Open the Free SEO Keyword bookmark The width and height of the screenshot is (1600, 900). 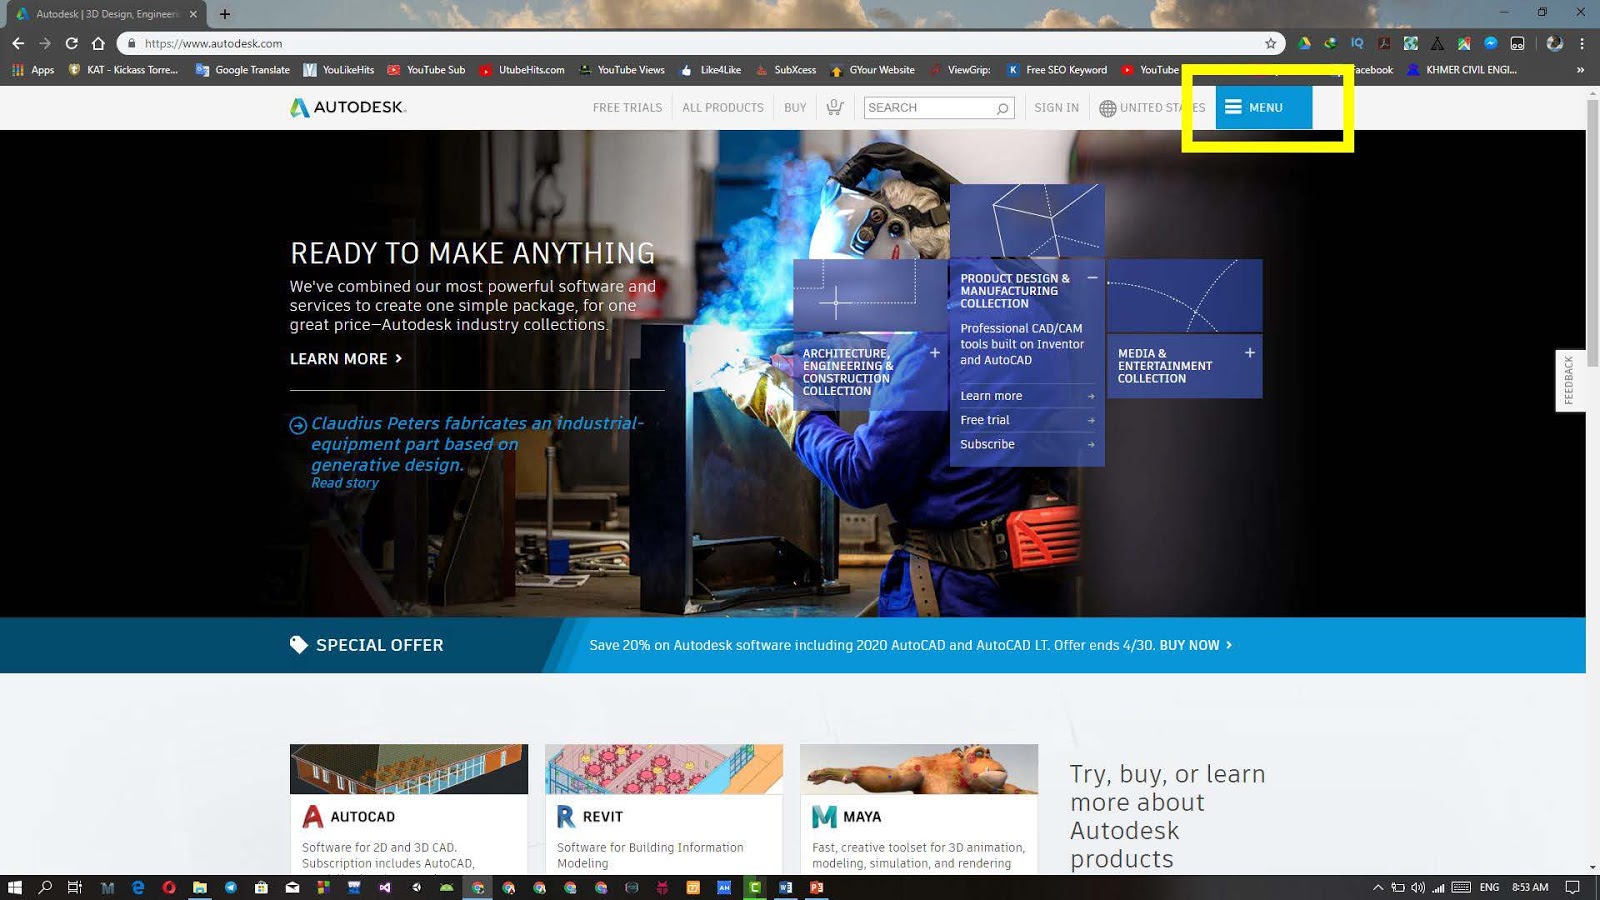[1057, 70]
